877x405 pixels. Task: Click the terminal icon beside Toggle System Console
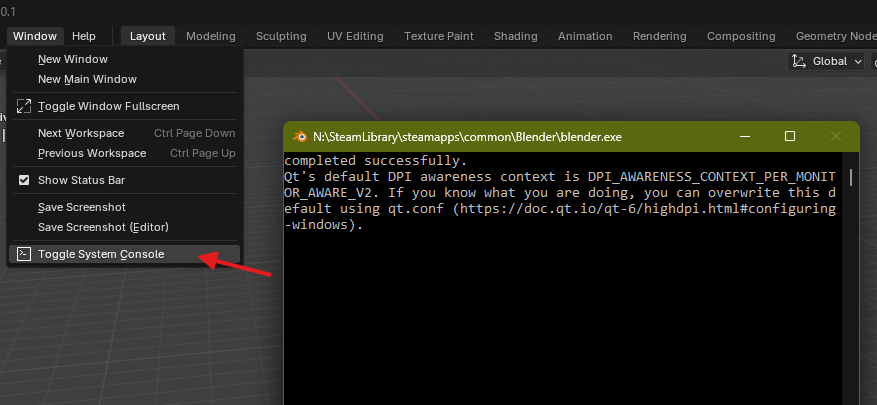pos(25,254)
